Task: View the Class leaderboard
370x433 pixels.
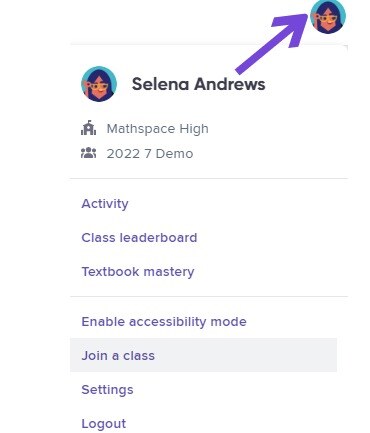Action: [139, 238]
